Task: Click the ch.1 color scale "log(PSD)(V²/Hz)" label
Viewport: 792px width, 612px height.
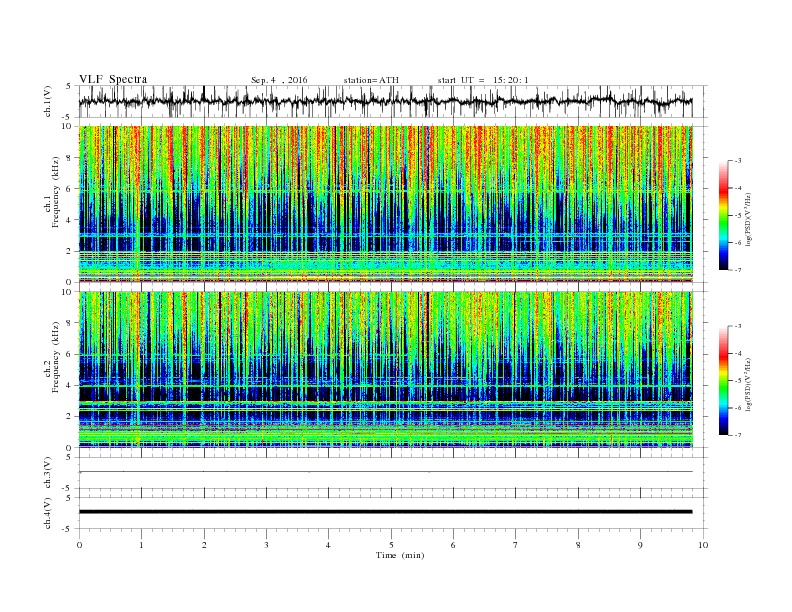Action: click(749, 219)
